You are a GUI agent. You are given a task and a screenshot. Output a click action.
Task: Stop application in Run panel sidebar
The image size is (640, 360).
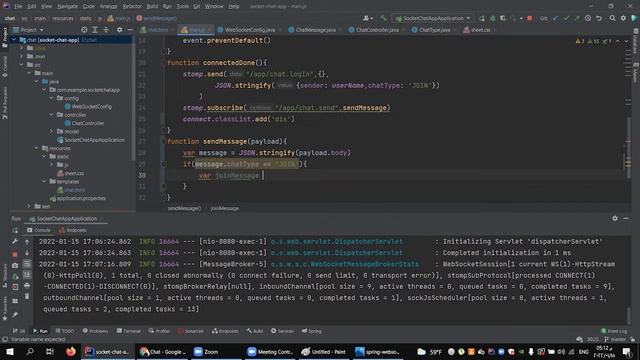click(x=15, y=254)
